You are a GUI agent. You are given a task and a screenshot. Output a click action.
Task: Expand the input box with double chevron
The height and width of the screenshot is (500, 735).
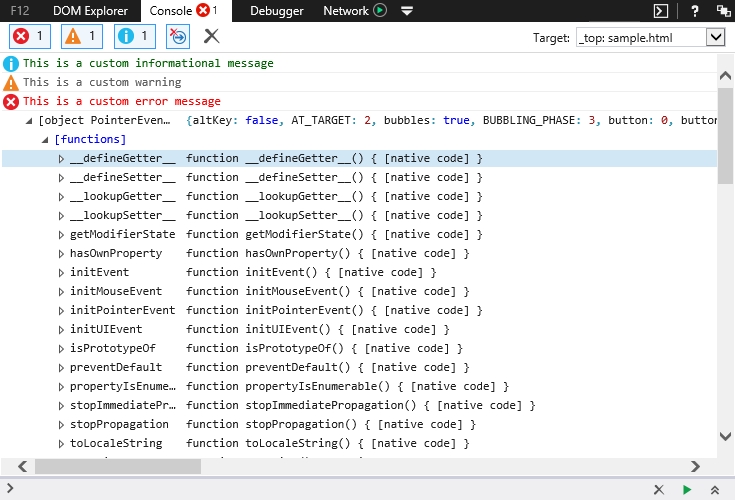point(715,489)
